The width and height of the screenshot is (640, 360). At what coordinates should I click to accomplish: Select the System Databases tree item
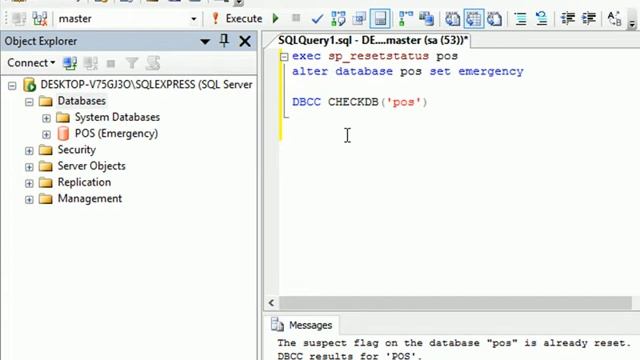pyautogui.click(x=117, y=117)
